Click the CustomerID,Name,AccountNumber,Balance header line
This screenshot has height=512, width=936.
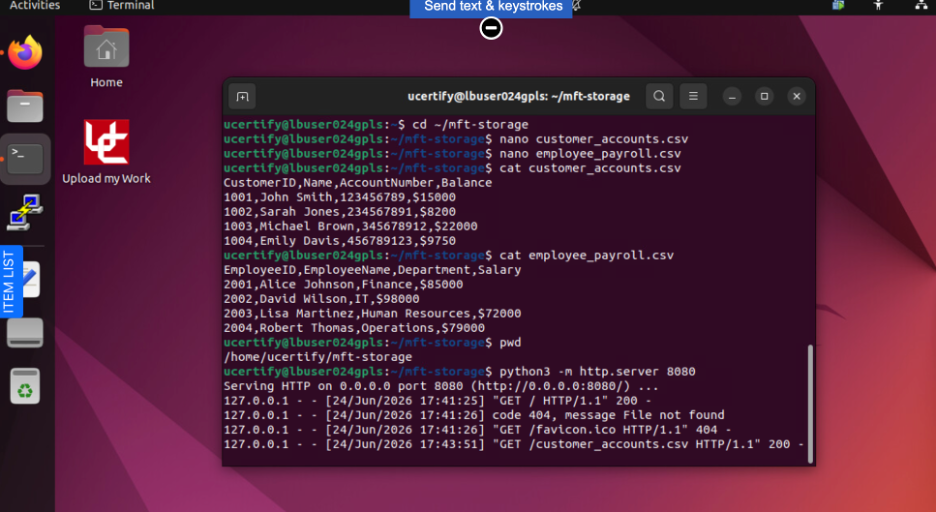coord(358,183)
